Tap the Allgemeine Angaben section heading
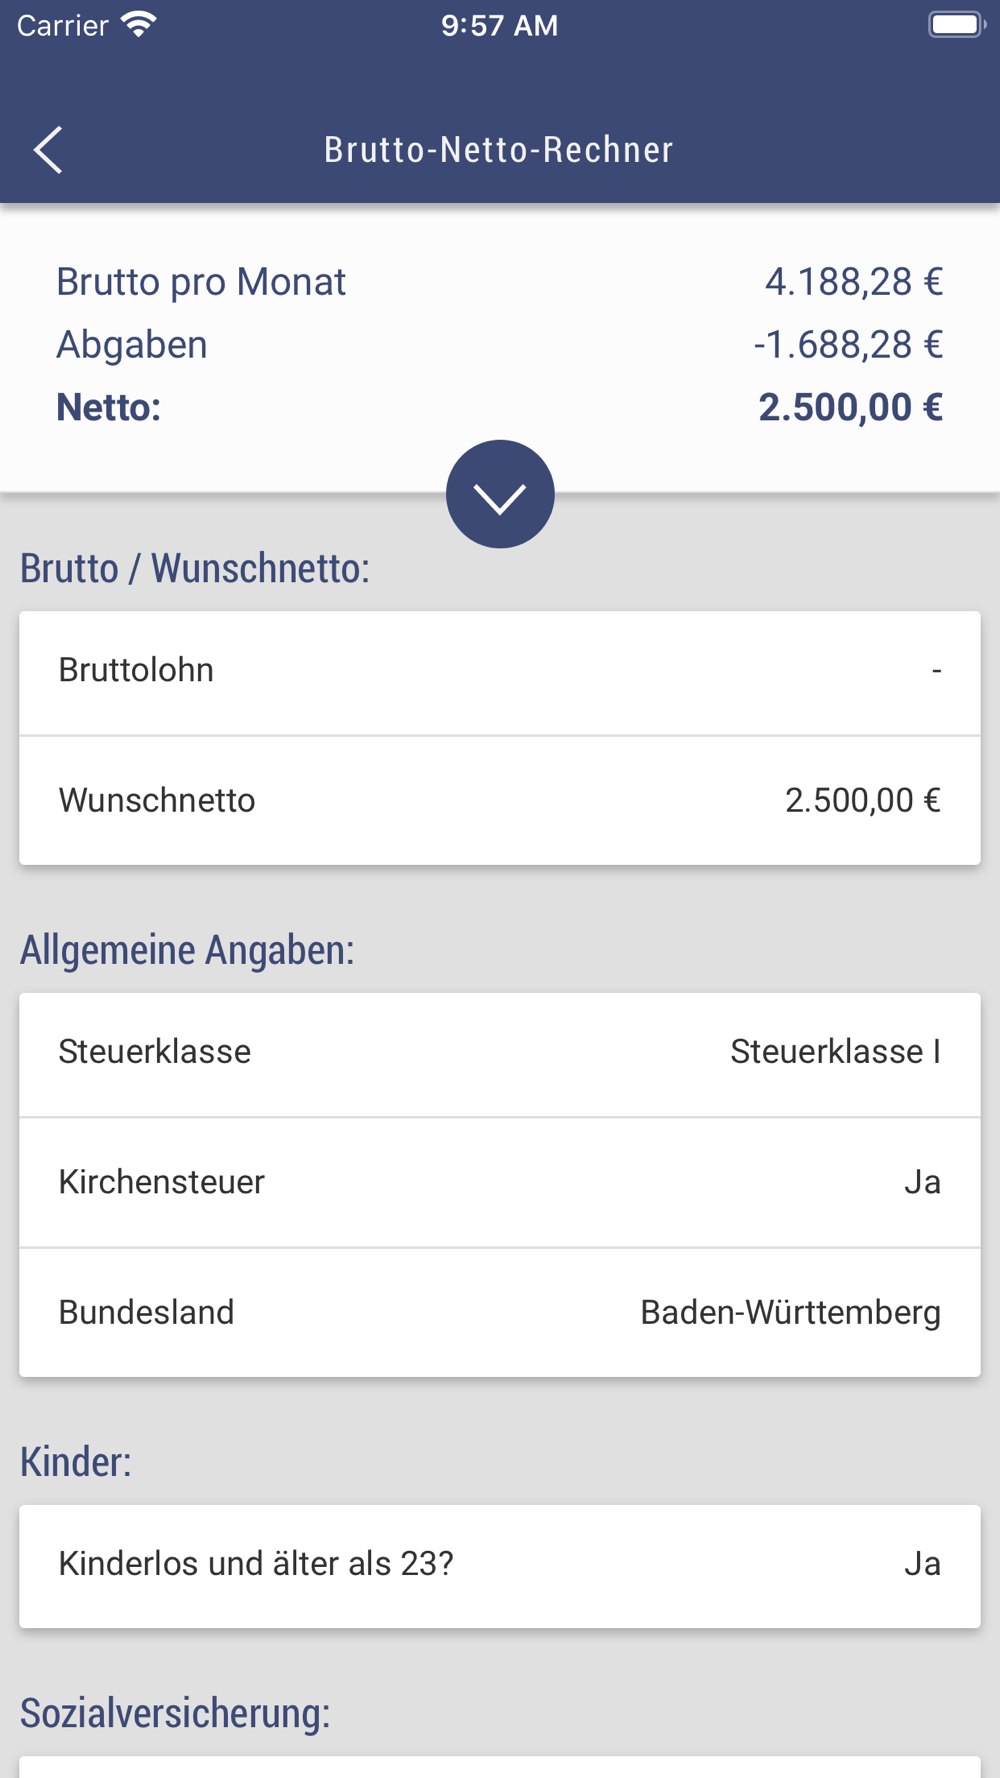 (x=187, y=950)
